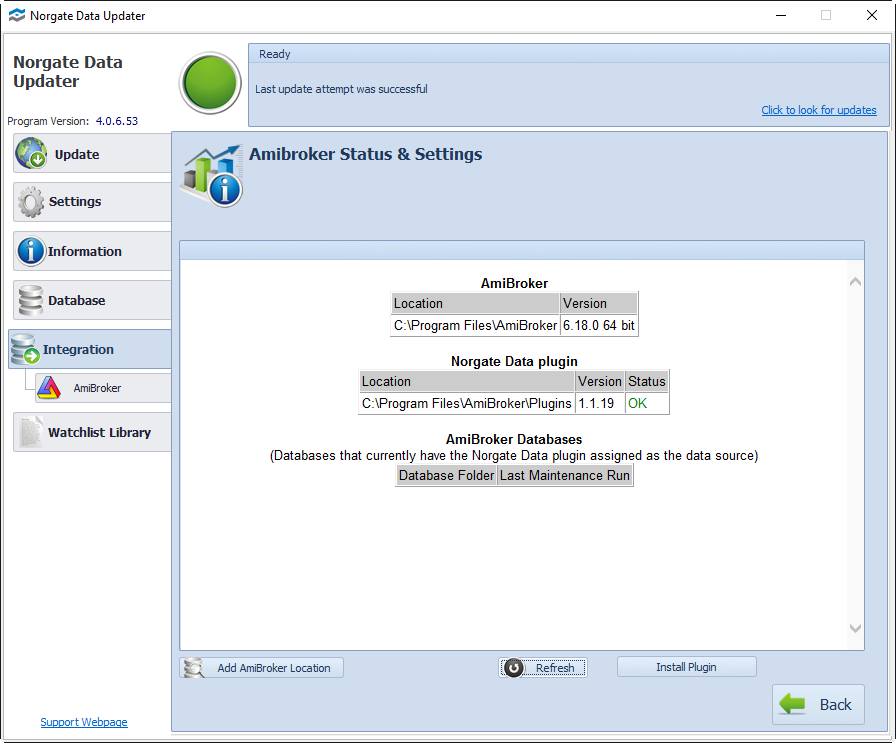Click the Refresh button label
This screenshot has height=743, width=896.
[x=555, y=668]
